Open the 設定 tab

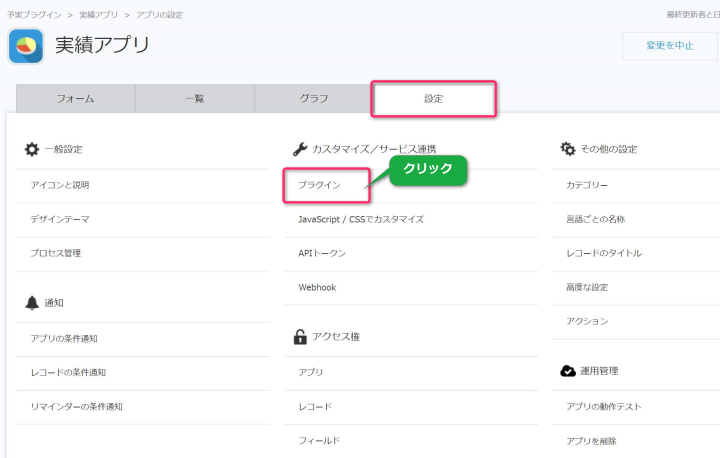[434, 99]
